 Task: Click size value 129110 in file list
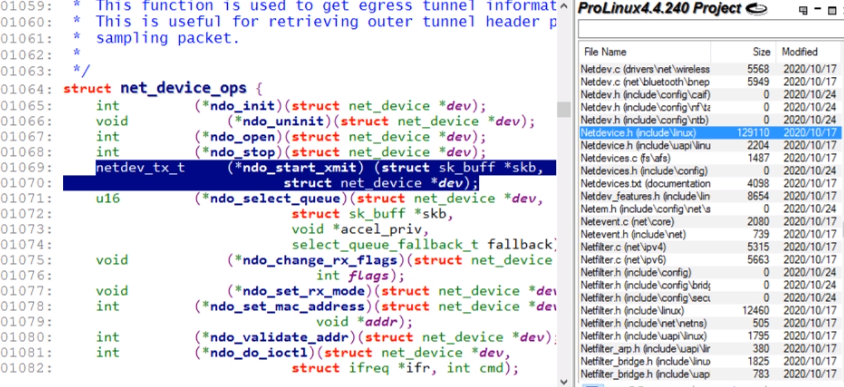click(x=753, y=132)
